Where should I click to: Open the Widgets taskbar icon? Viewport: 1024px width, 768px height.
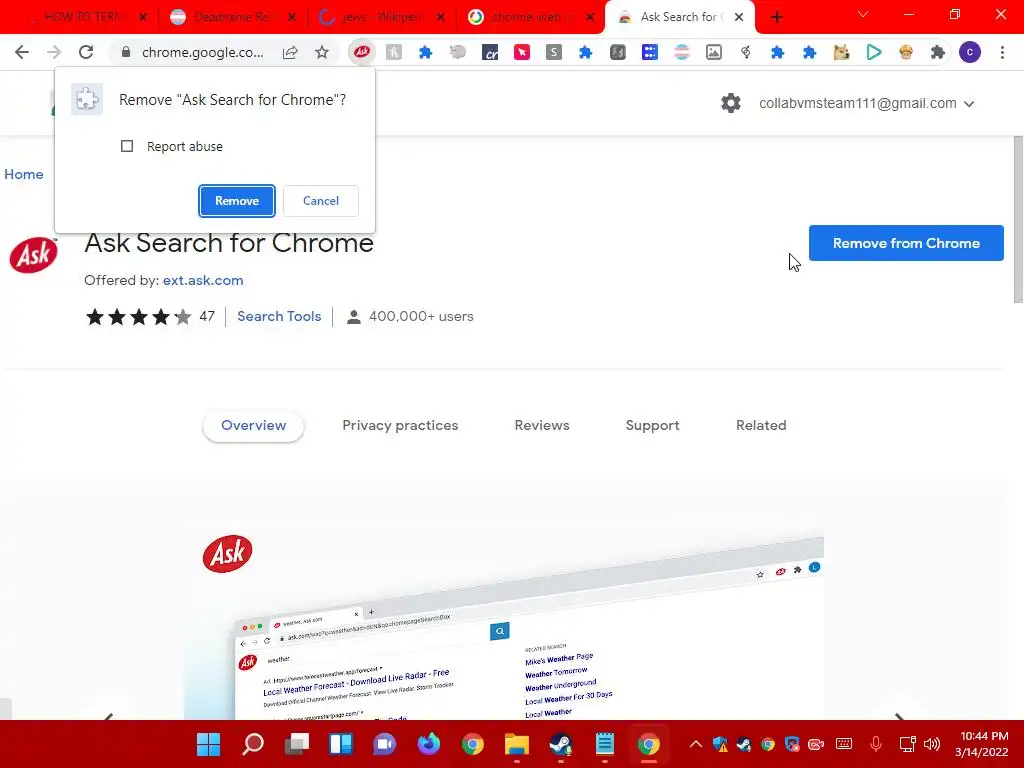341,744
